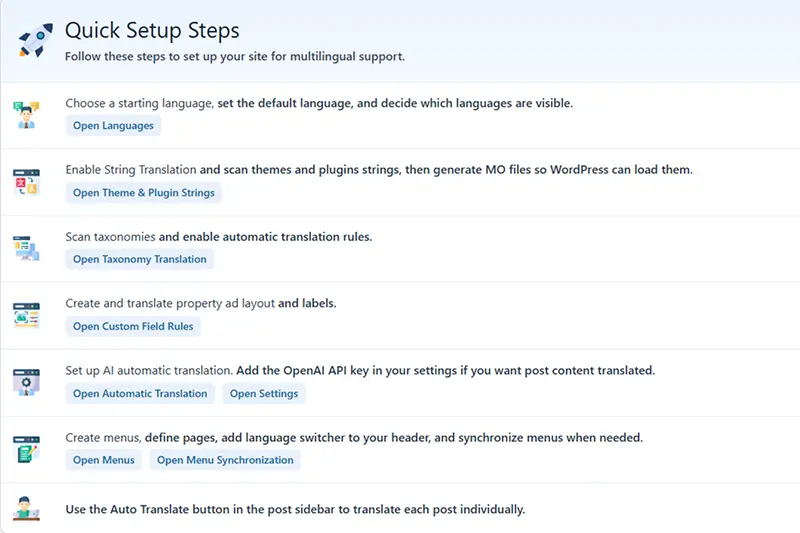The height and width of the screenshot is (533, 800).
Task: Click the 'Choose a starting language' step text
Action: pos(140,103)
